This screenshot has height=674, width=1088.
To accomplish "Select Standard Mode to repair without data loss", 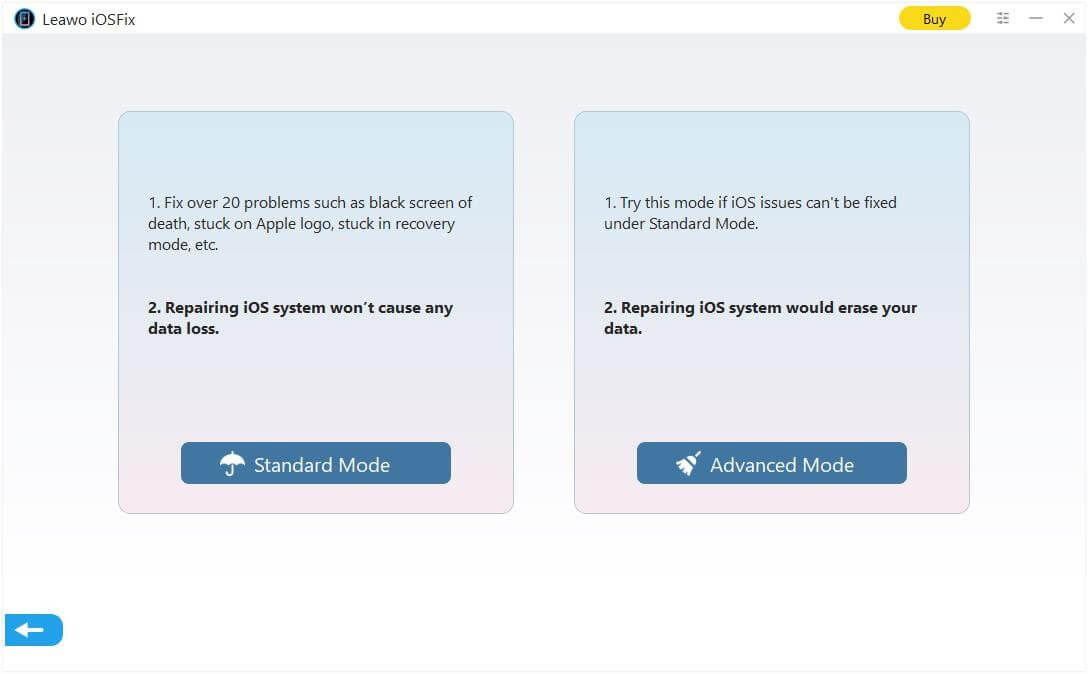I will tap(316, 463).
